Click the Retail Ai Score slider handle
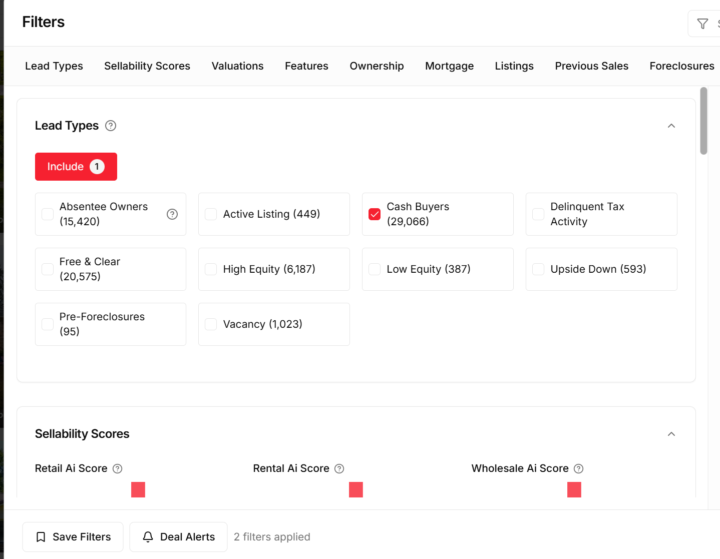 click(138, 490)
